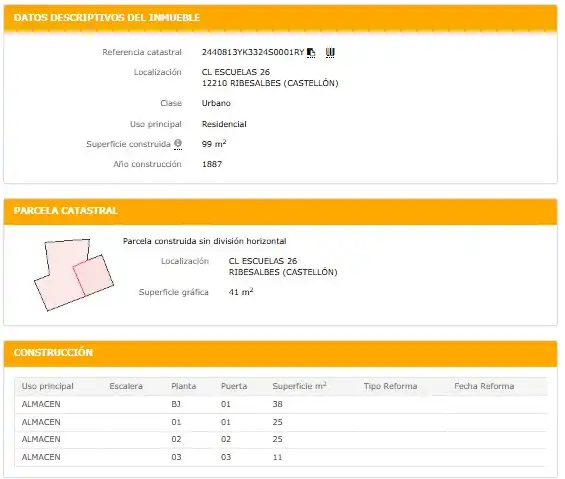Click the parcel location RIBESALBES (CASTELLÓN)
This screenshot has width=565, height=479.
[x=283, y=272]
